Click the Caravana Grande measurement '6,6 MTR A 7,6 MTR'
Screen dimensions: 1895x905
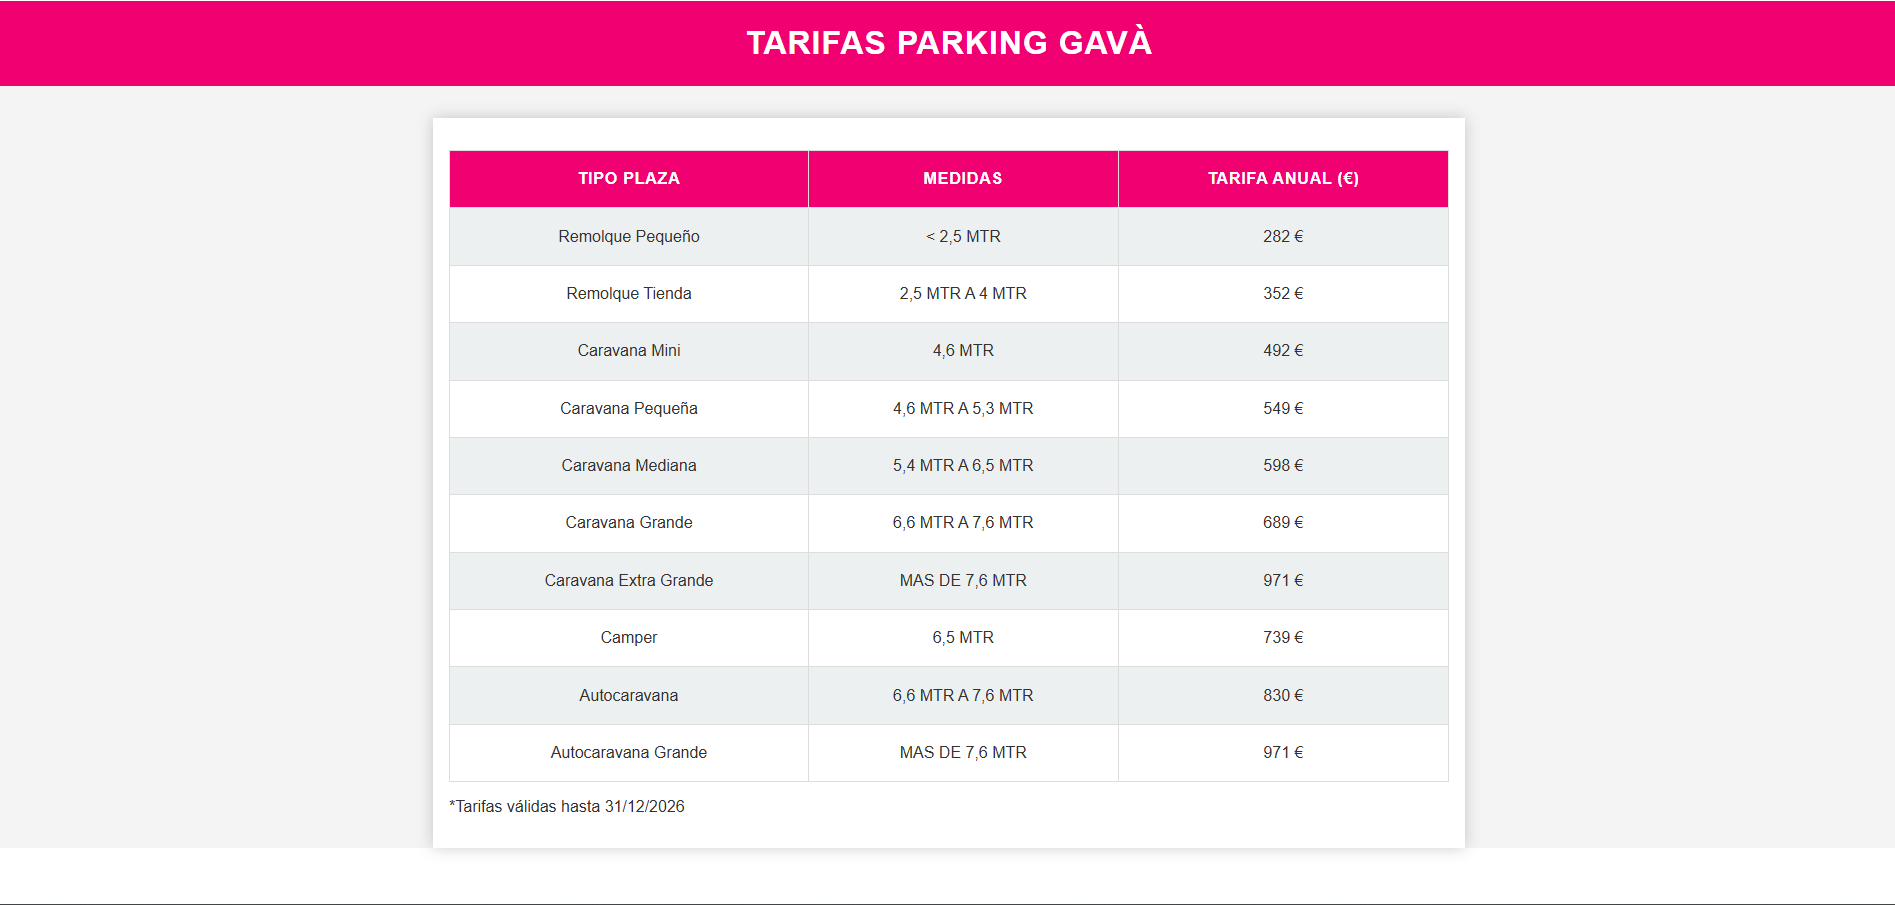pos(963,523)
